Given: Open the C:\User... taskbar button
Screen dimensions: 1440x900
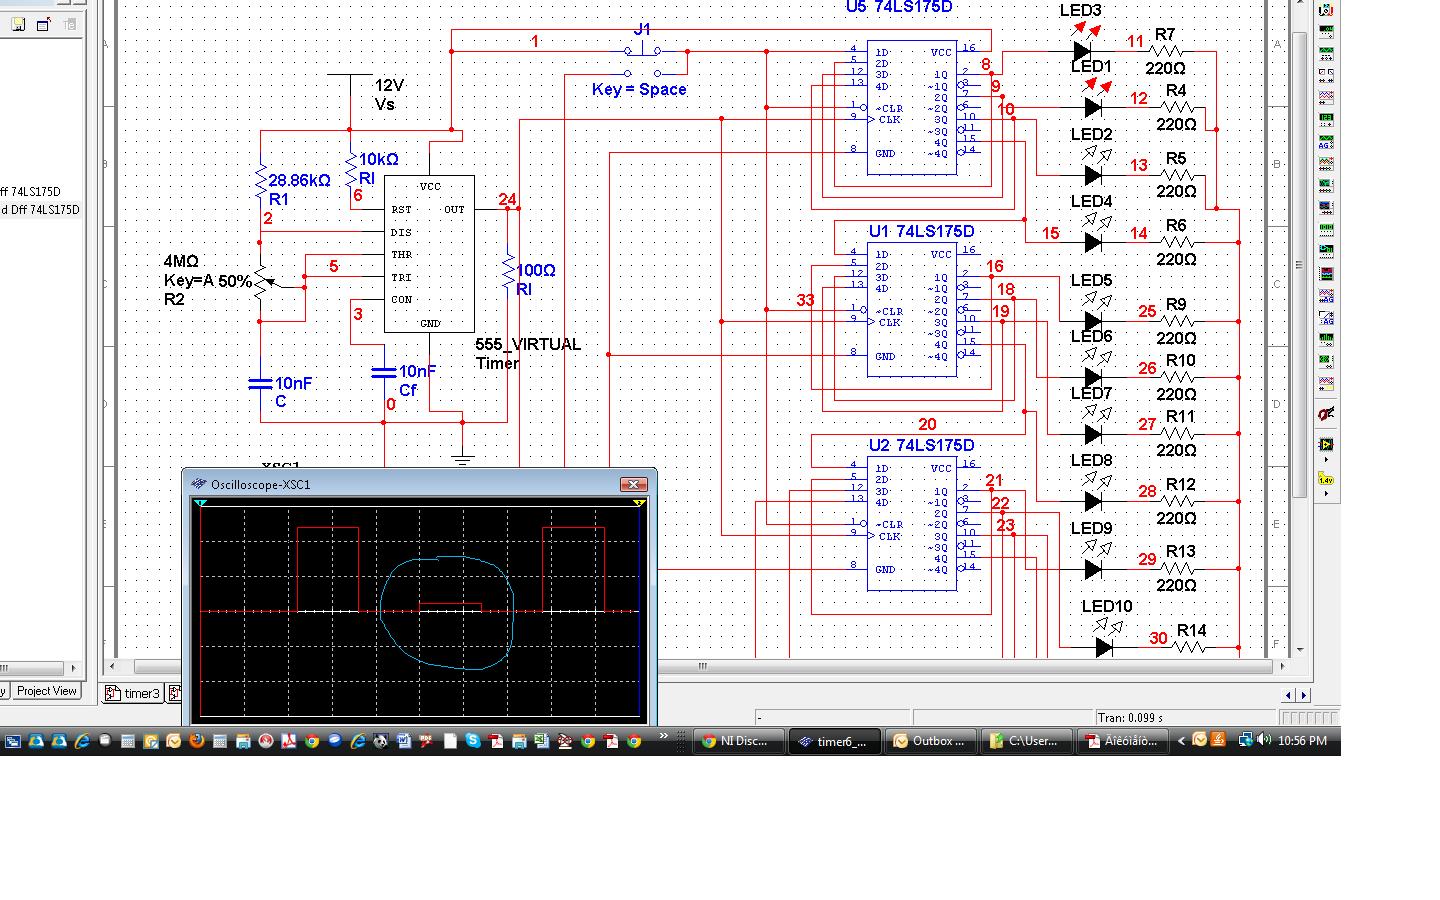Looking at the screenshot, I should point(1025,741).
